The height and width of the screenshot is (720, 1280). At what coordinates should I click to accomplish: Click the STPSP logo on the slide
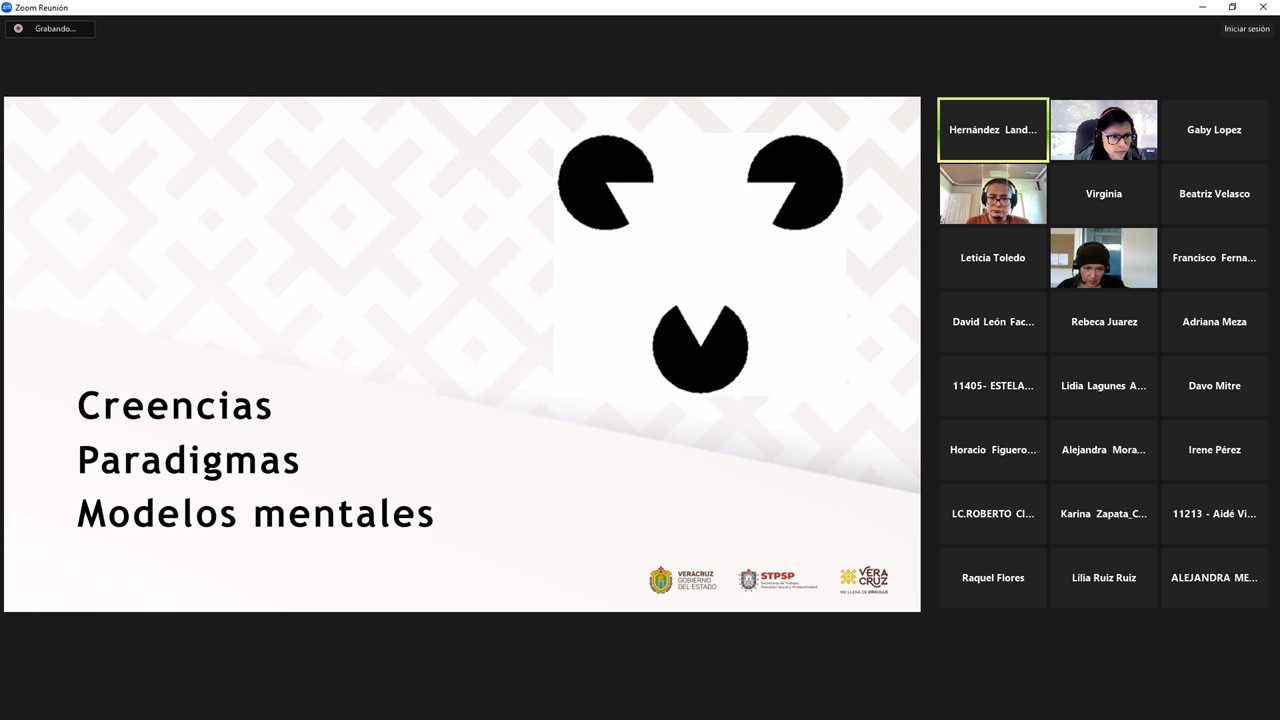coord(777,580)
